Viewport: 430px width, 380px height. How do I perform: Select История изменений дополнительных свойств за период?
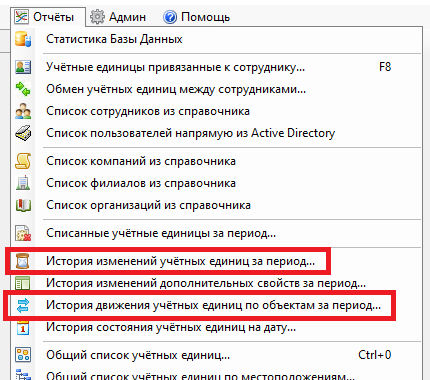(217, 283)
